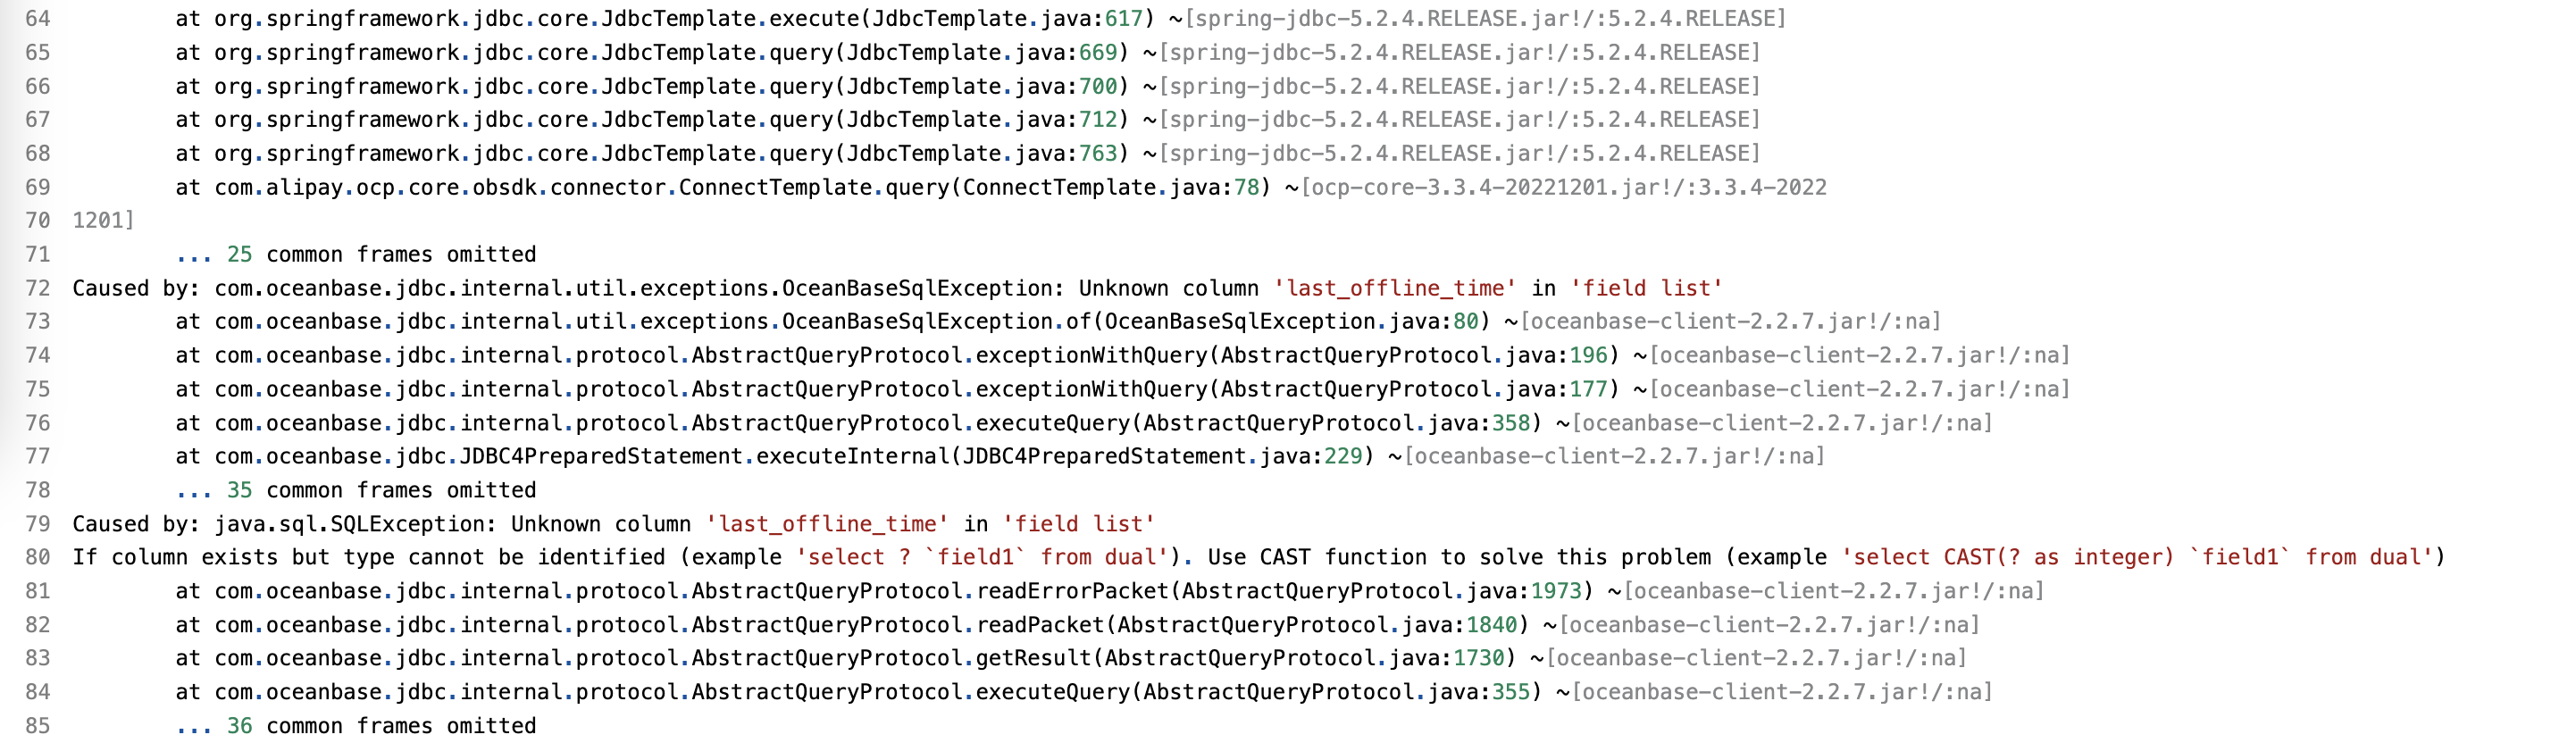
Task: Click the '[ocp-core-3.3.4-20221201.jar' text
Action: click(1480, 187)
